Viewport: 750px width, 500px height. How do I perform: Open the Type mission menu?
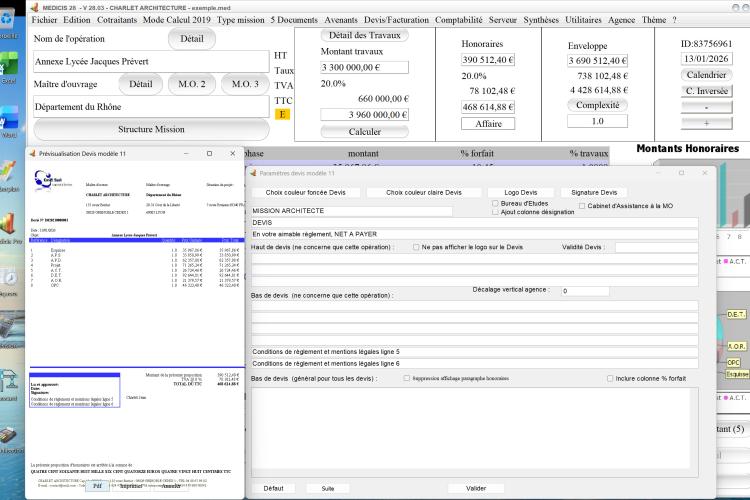[x=241, y=20]
